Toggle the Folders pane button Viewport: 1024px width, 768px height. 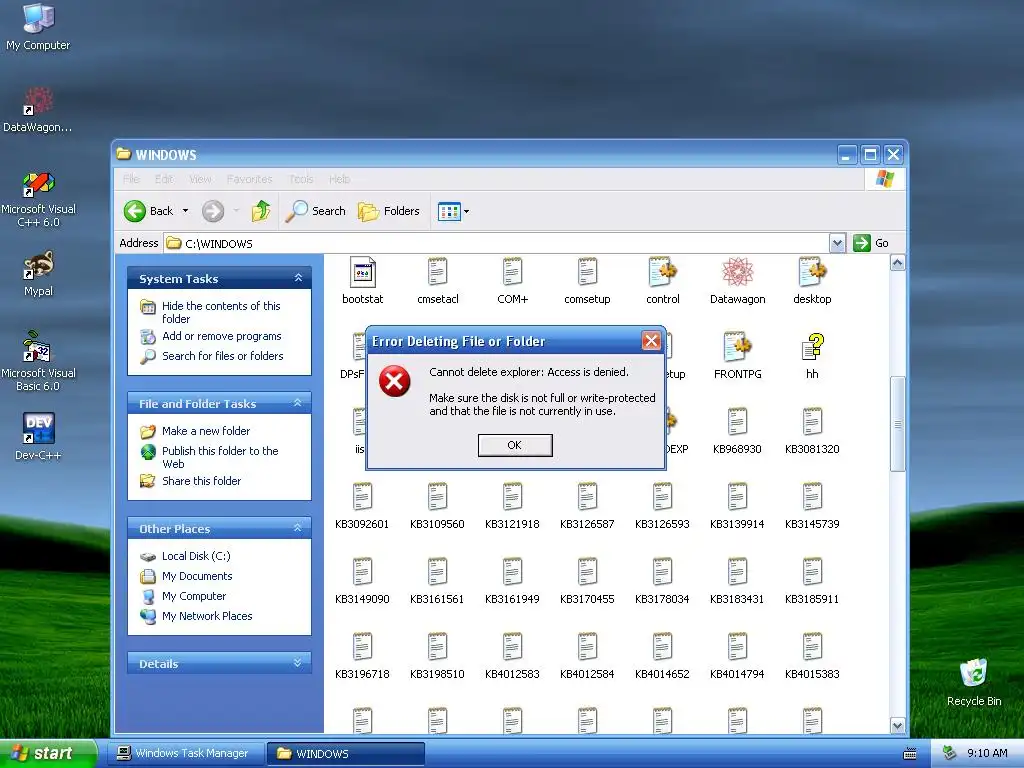[x=389, y=211]
